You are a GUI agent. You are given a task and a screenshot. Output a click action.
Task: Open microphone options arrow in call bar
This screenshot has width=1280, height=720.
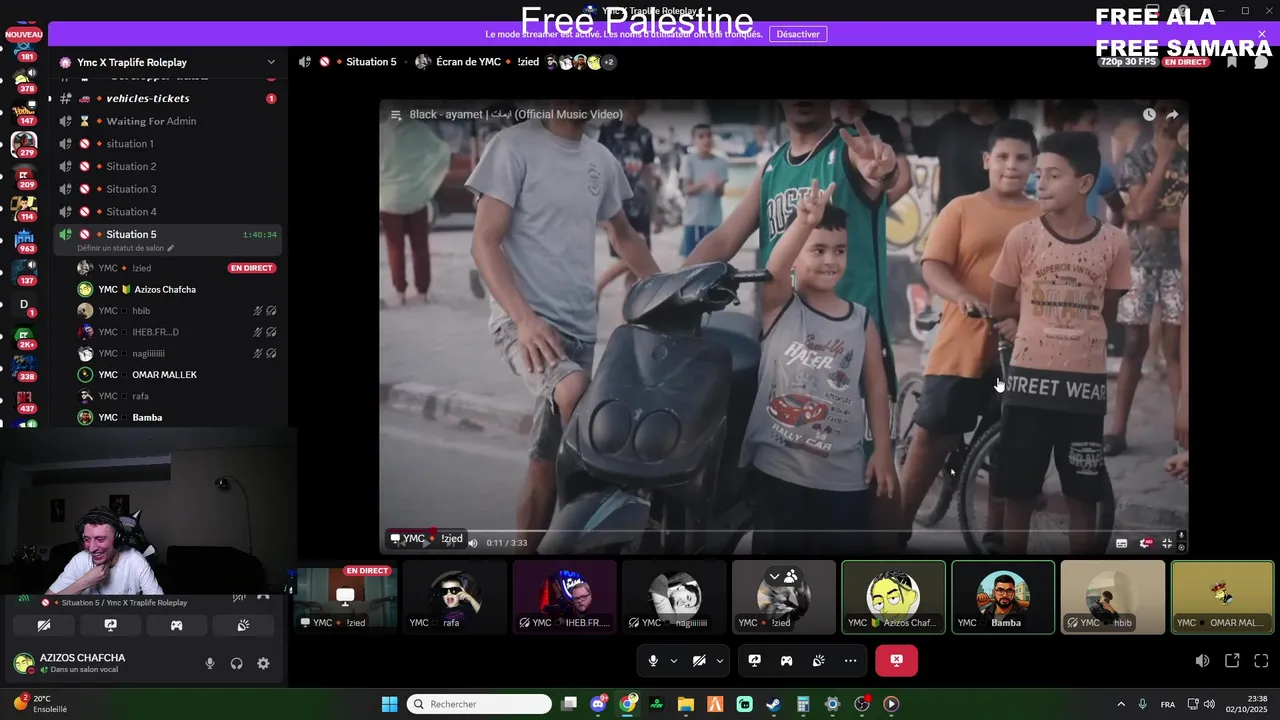(x=673, y=661)
